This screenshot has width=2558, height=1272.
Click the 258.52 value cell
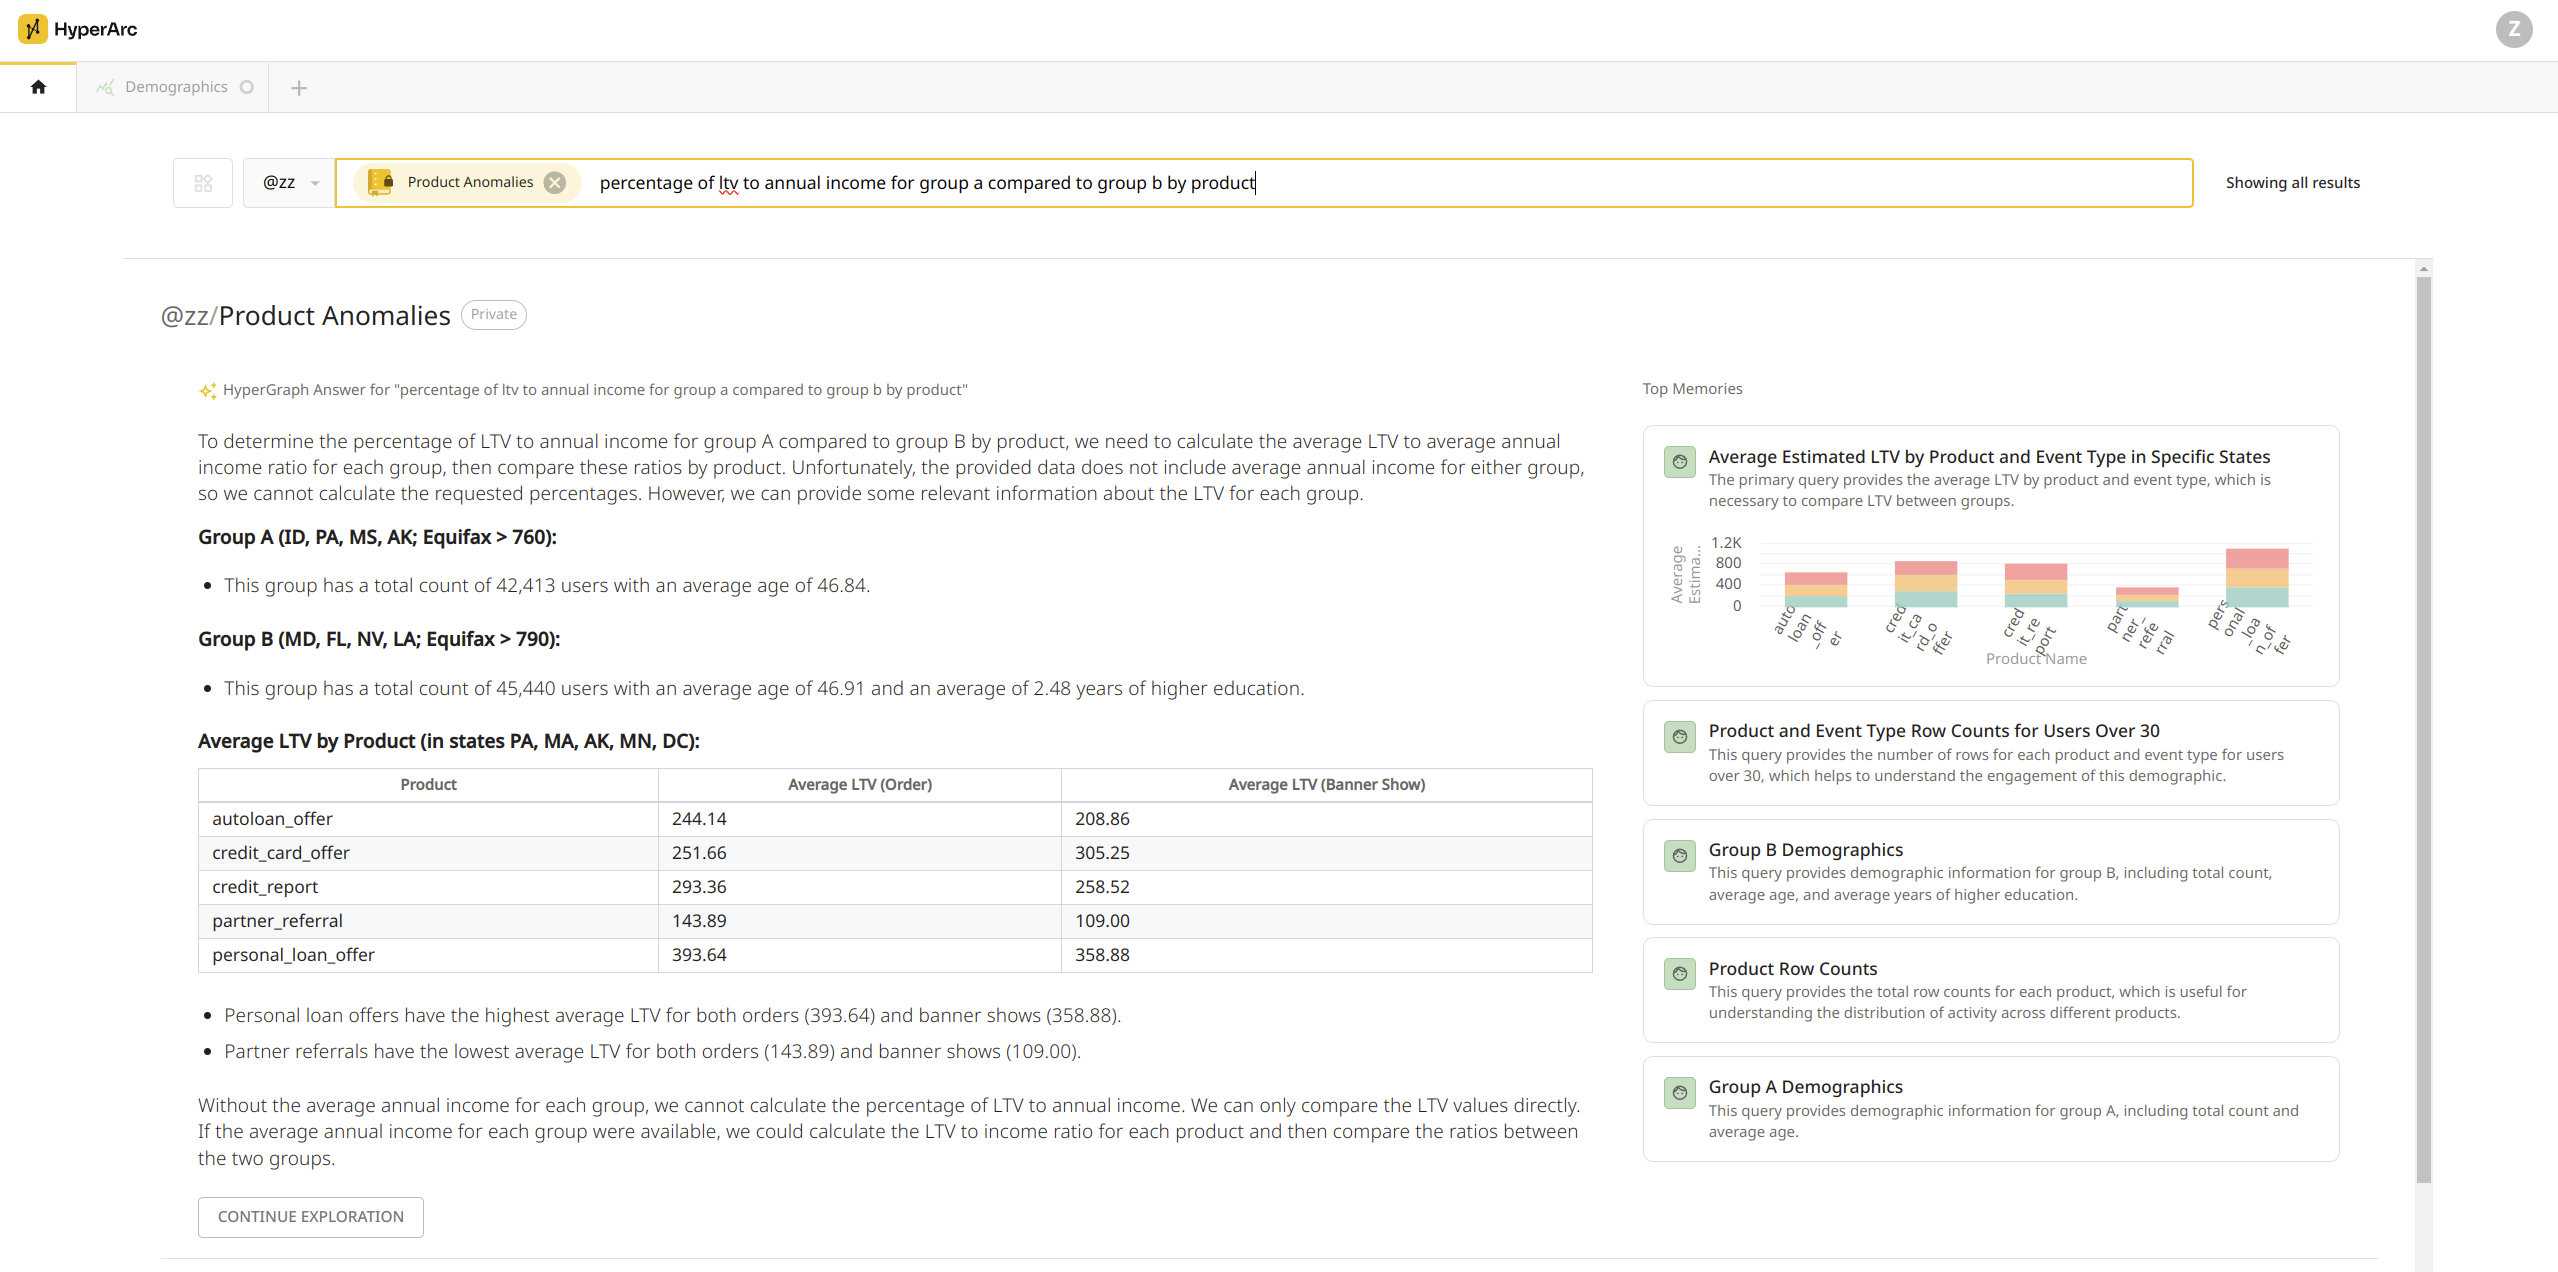(x=1326, y=887)
